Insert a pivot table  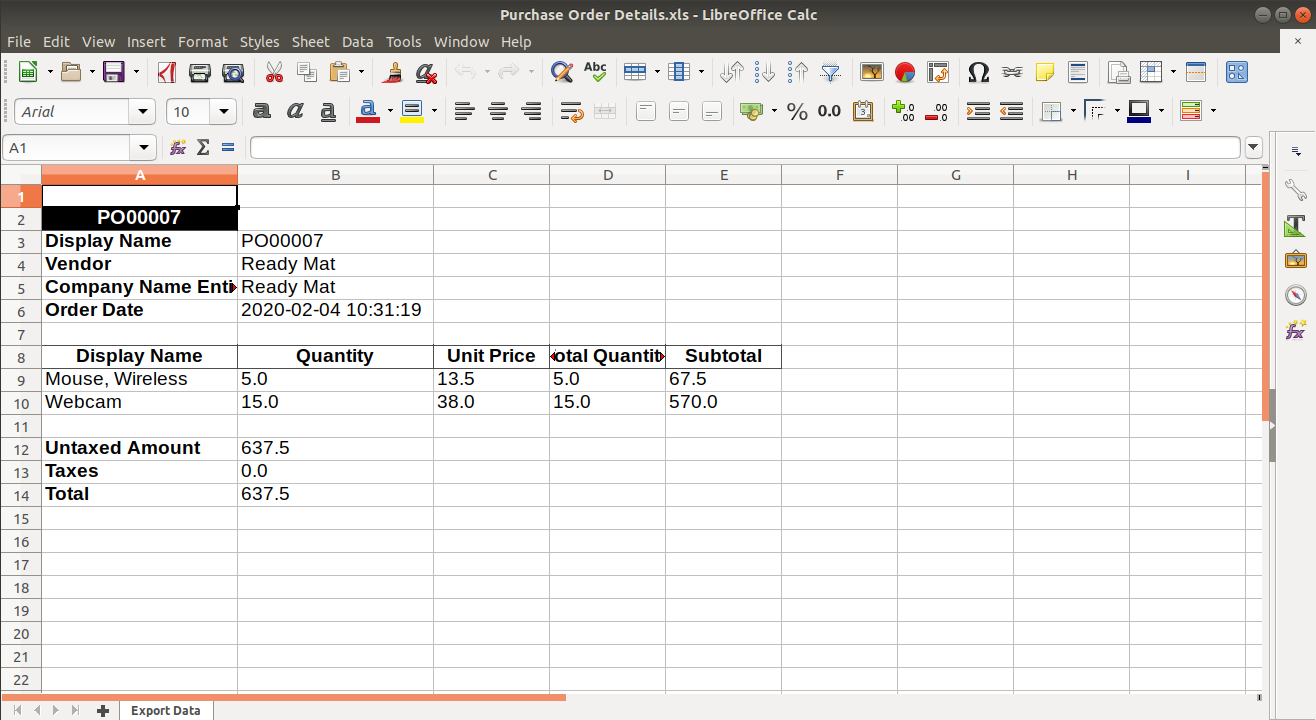pyautogui.click(x=938, y=72)
